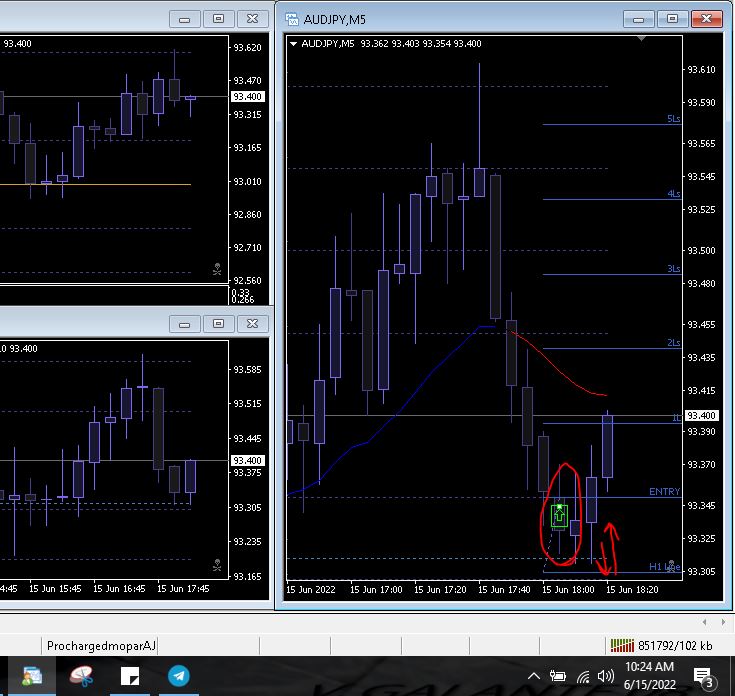Click the black-and-white square taskbar icon
This screenshot has width=735, height=696.
coord(129,676)
